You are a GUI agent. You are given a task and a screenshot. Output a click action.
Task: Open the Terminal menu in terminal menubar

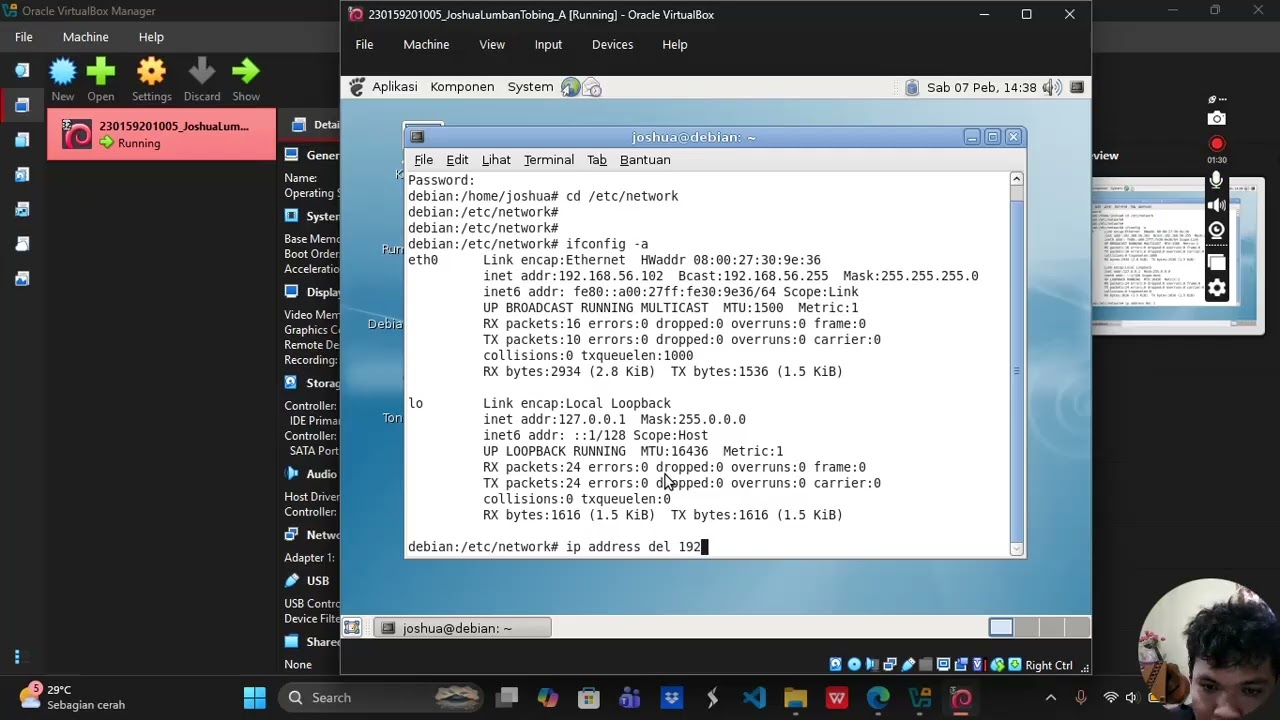[x=549, y=160]
